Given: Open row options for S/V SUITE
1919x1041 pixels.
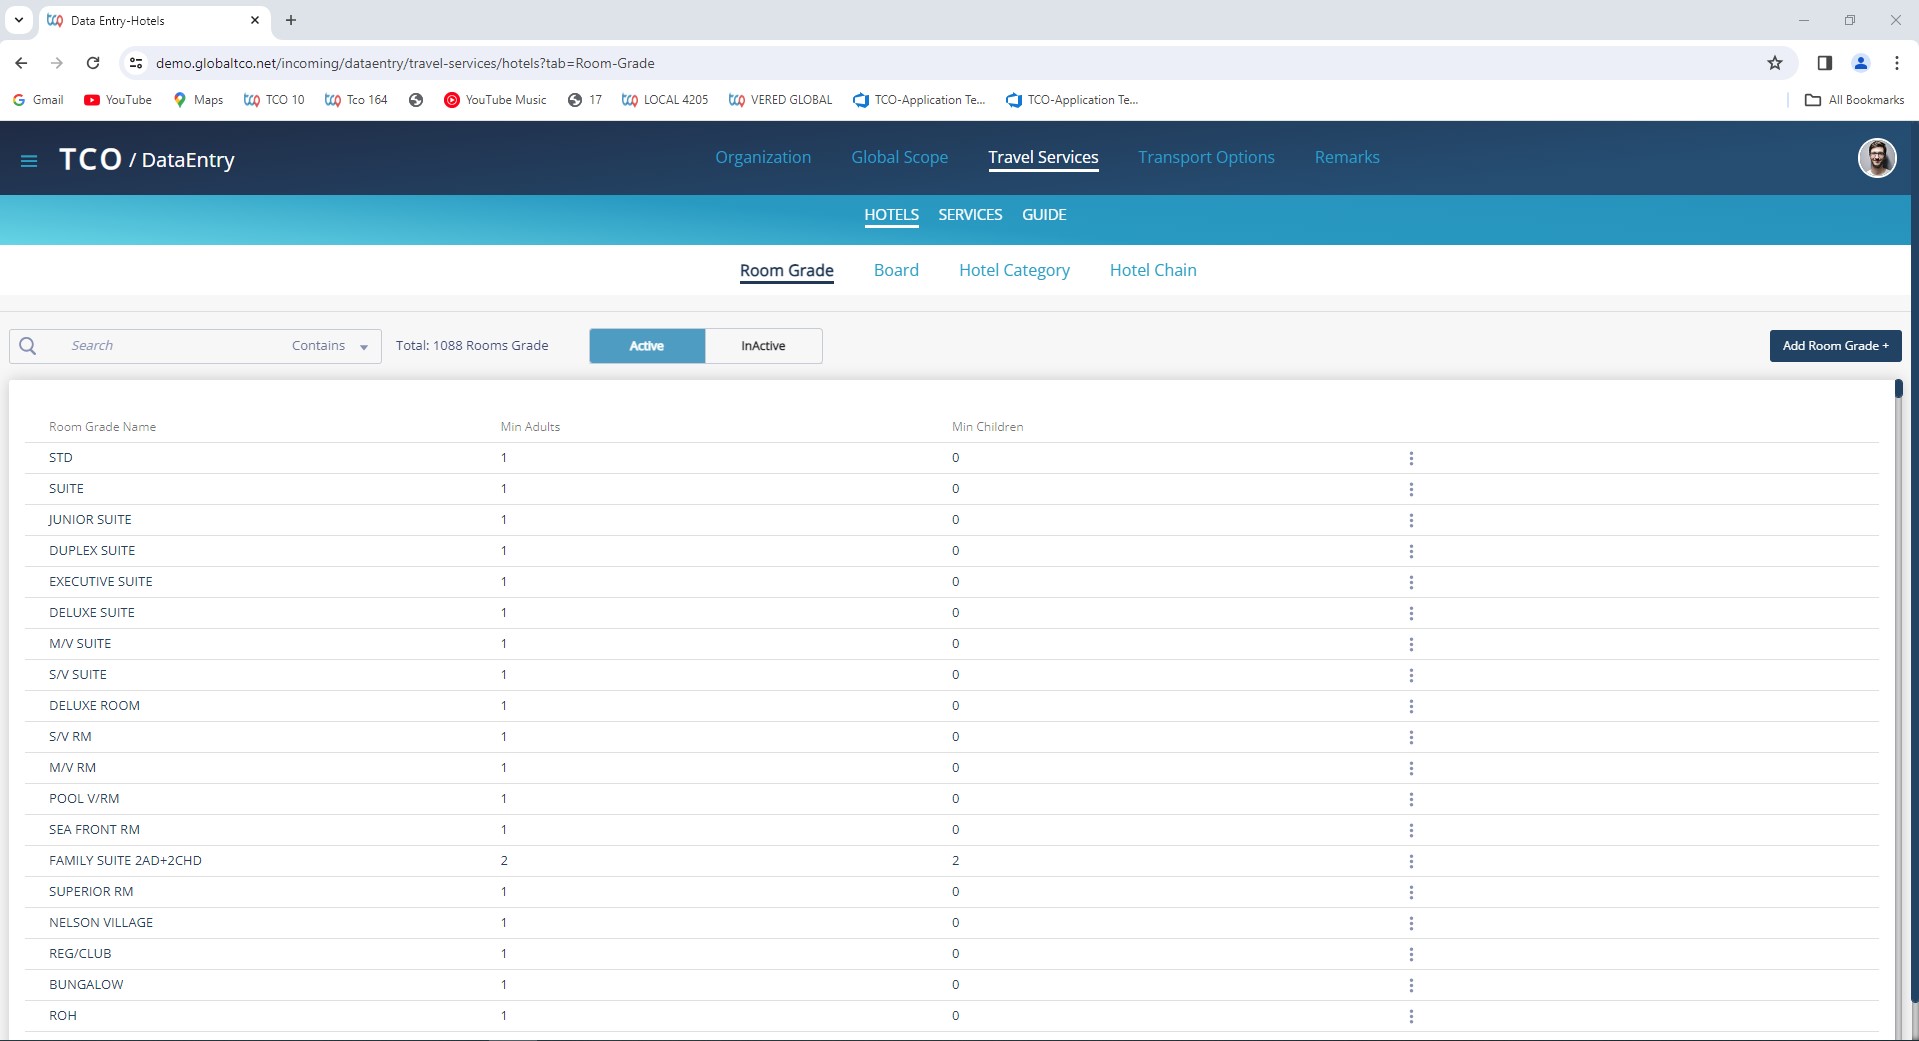Looking at the screenshot, I should coord(1411,675).
